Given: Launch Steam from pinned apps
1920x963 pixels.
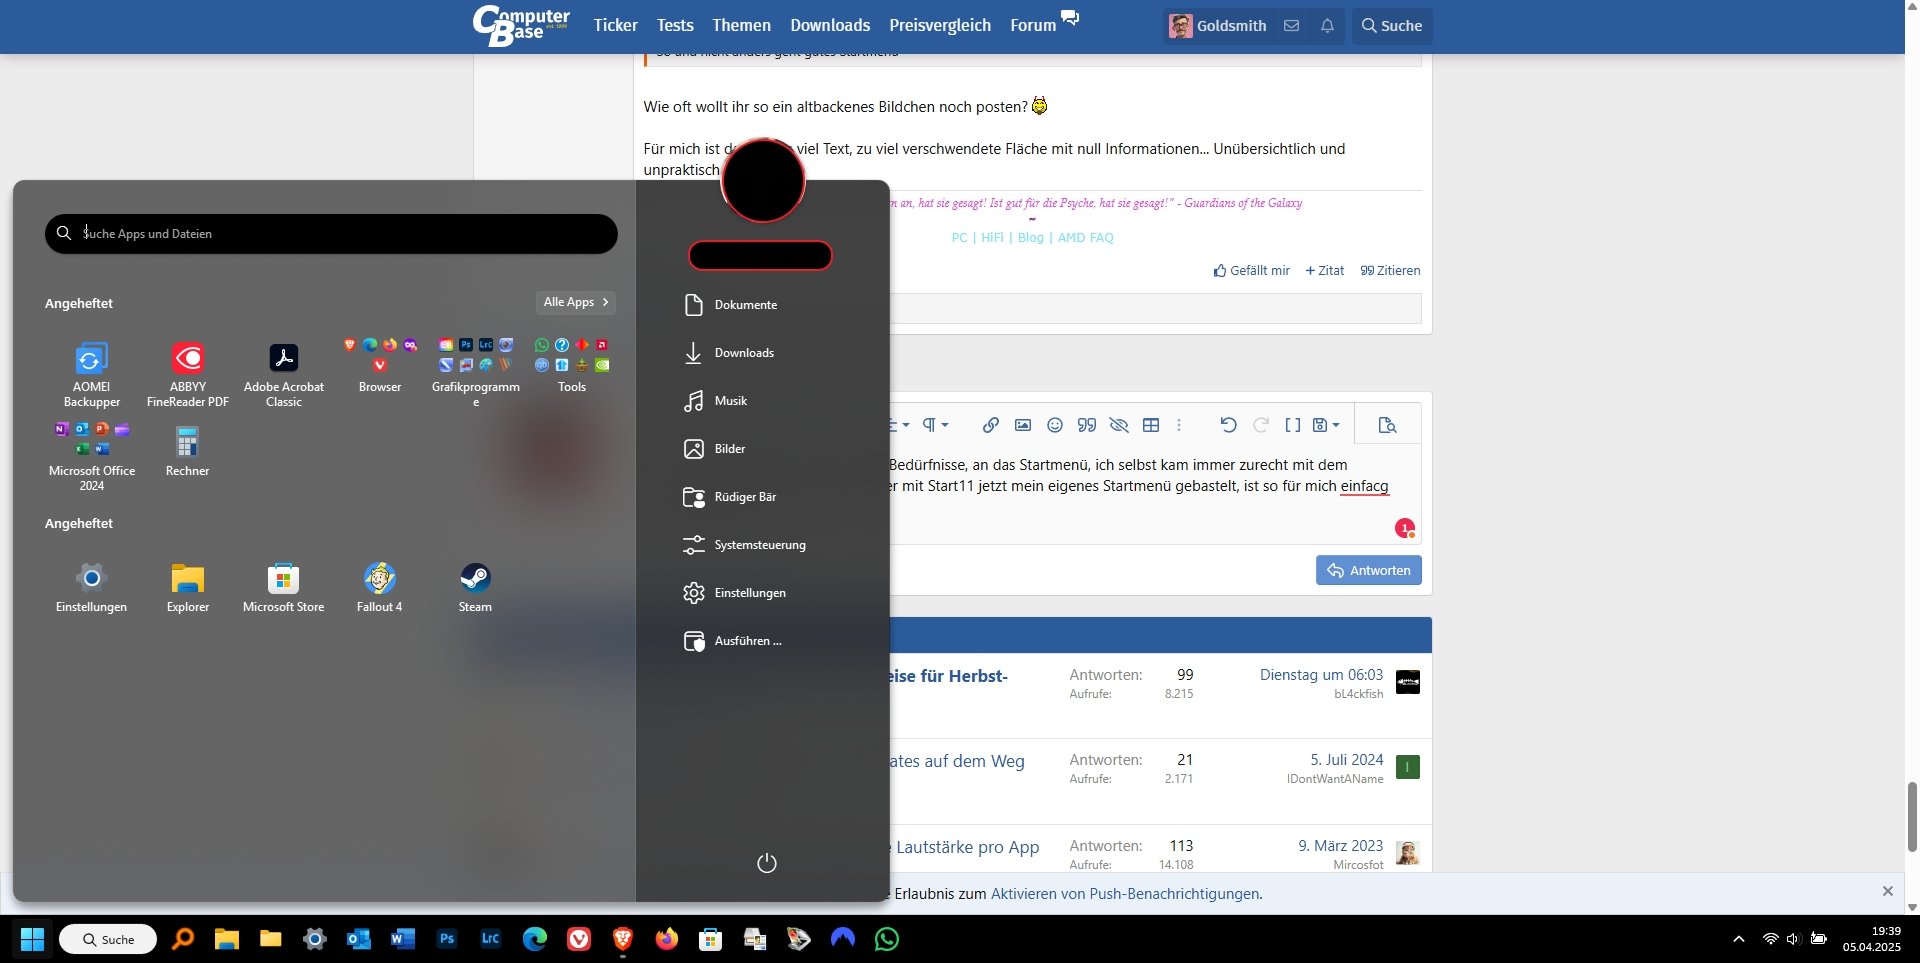Looking at the screenshot, I should 475,587.
